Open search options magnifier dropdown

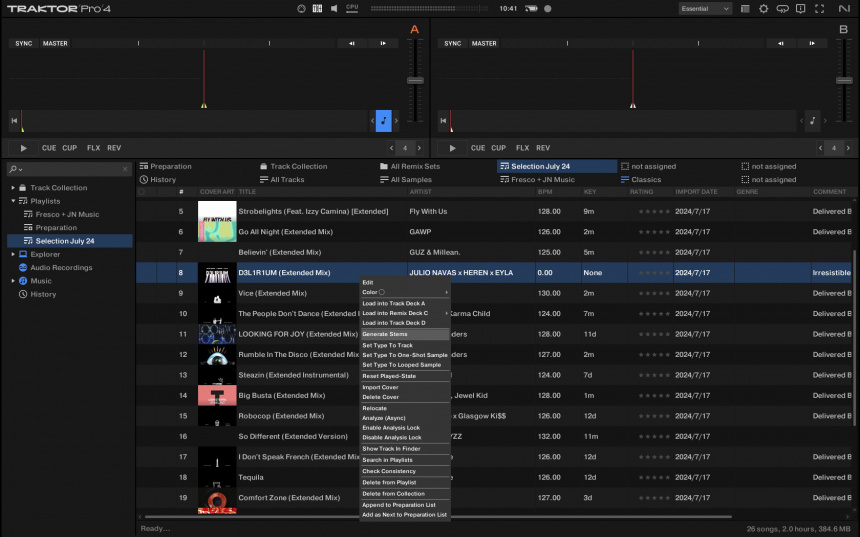(x=15, y=169)
